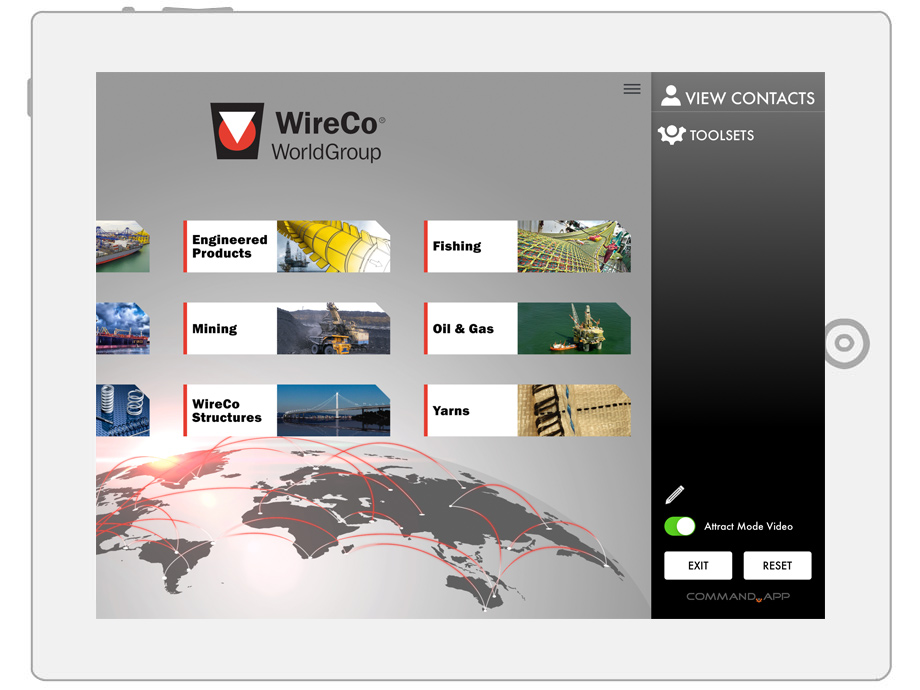Open the hamburger menu icon
Image resolution: width=920 pixels, height=690 pixels.
click(631, 89)
